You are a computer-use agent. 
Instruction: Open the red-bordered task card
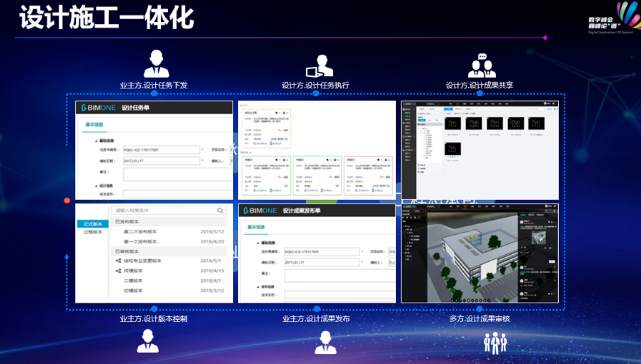click(368, 175)
